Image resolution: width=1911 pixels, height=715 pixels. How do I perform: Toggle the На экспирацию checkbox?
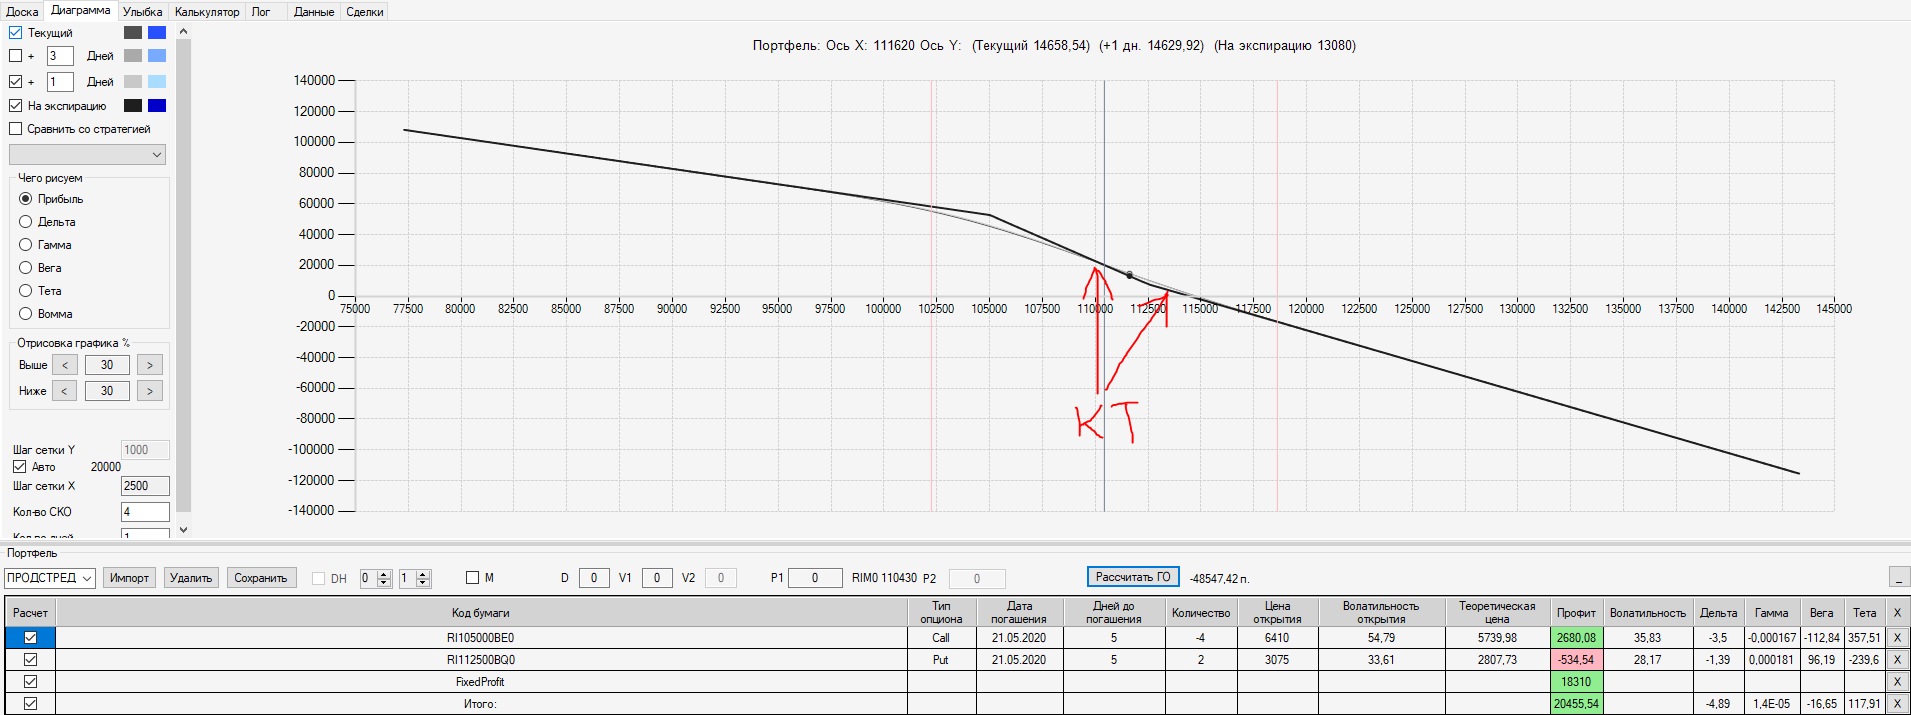point(15,106)
